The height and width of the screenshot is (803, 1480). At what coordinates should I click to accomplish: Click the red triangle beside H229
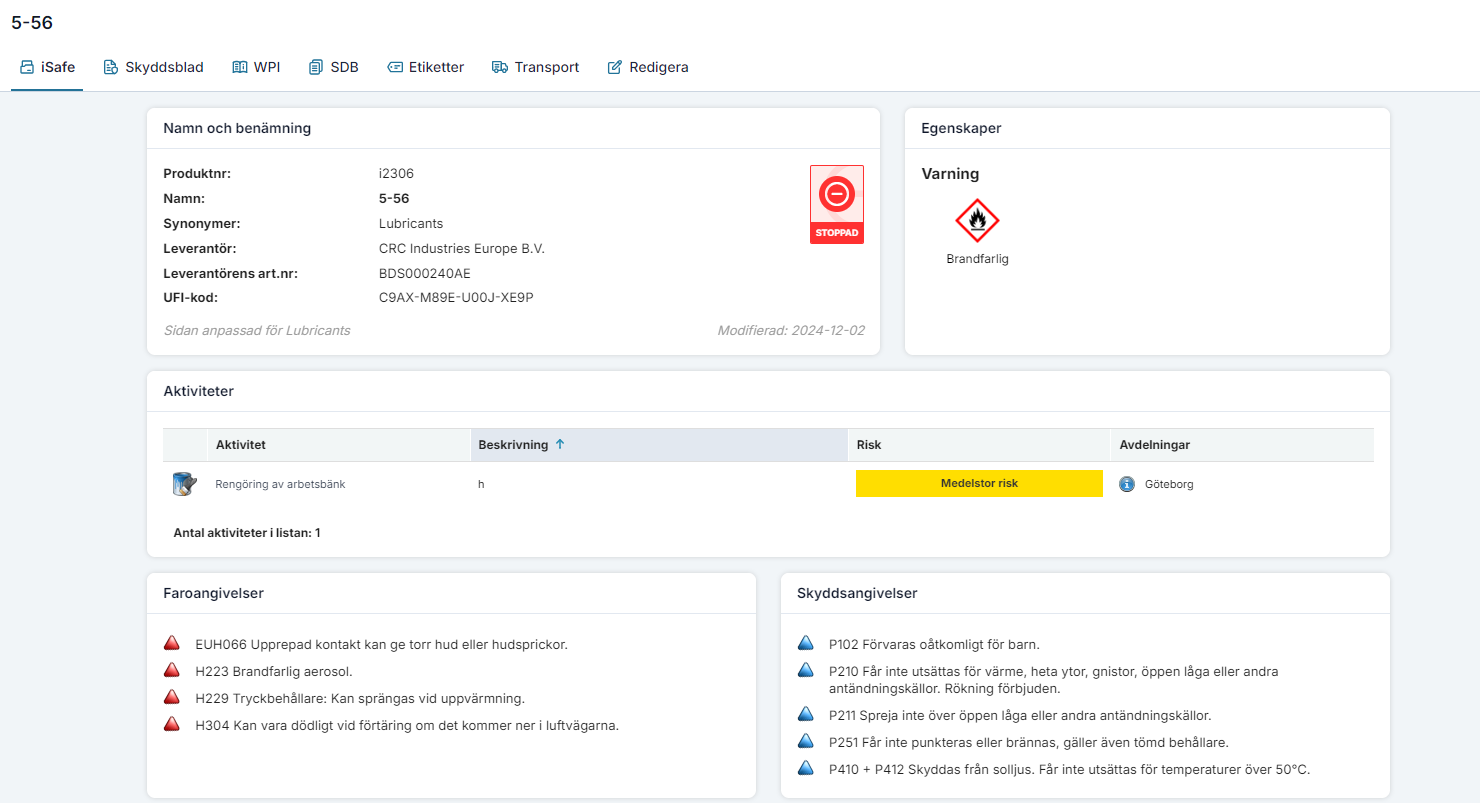point(172,698)
